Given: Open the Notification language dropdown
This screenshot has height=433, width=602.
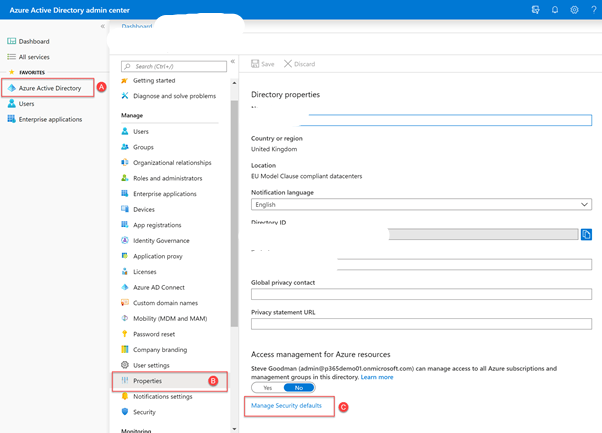Looking at the screenshot, I should [x=421, y=204].
